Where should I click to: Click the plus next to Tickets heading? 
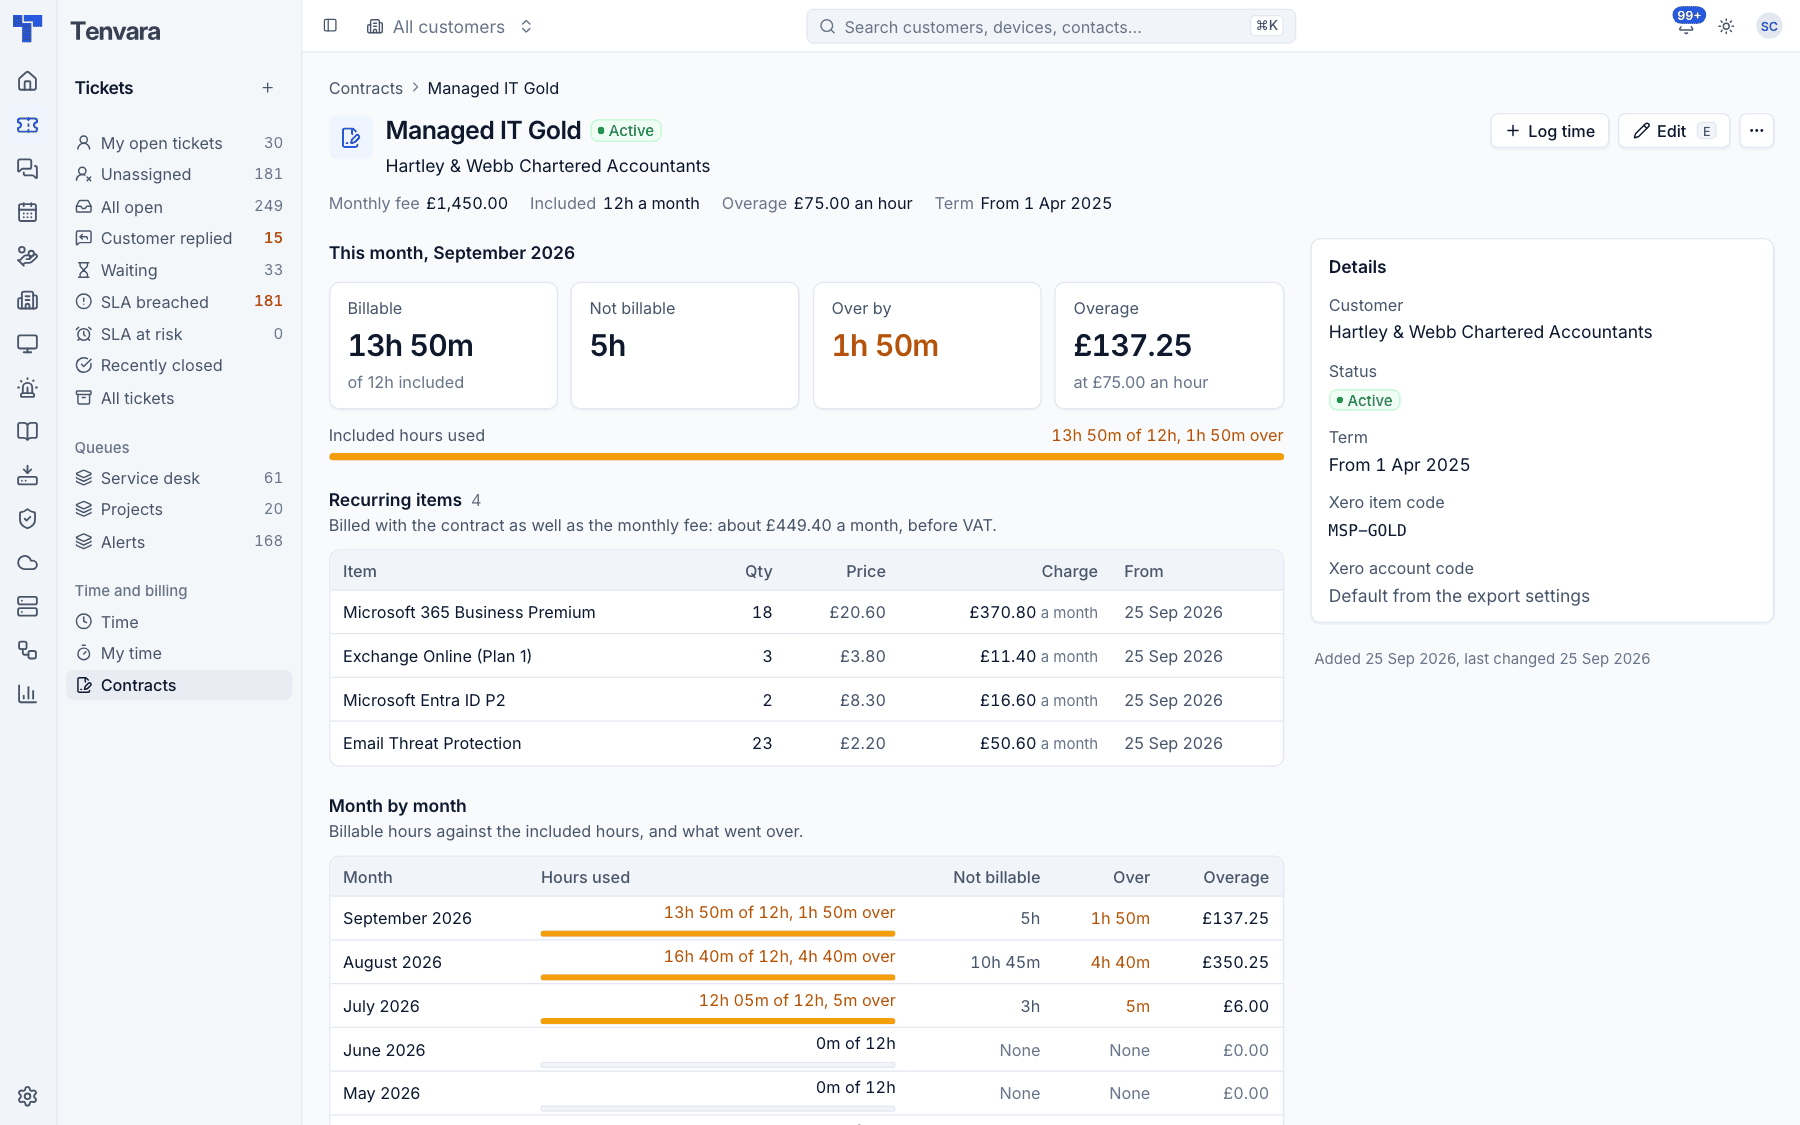point(268,88)
